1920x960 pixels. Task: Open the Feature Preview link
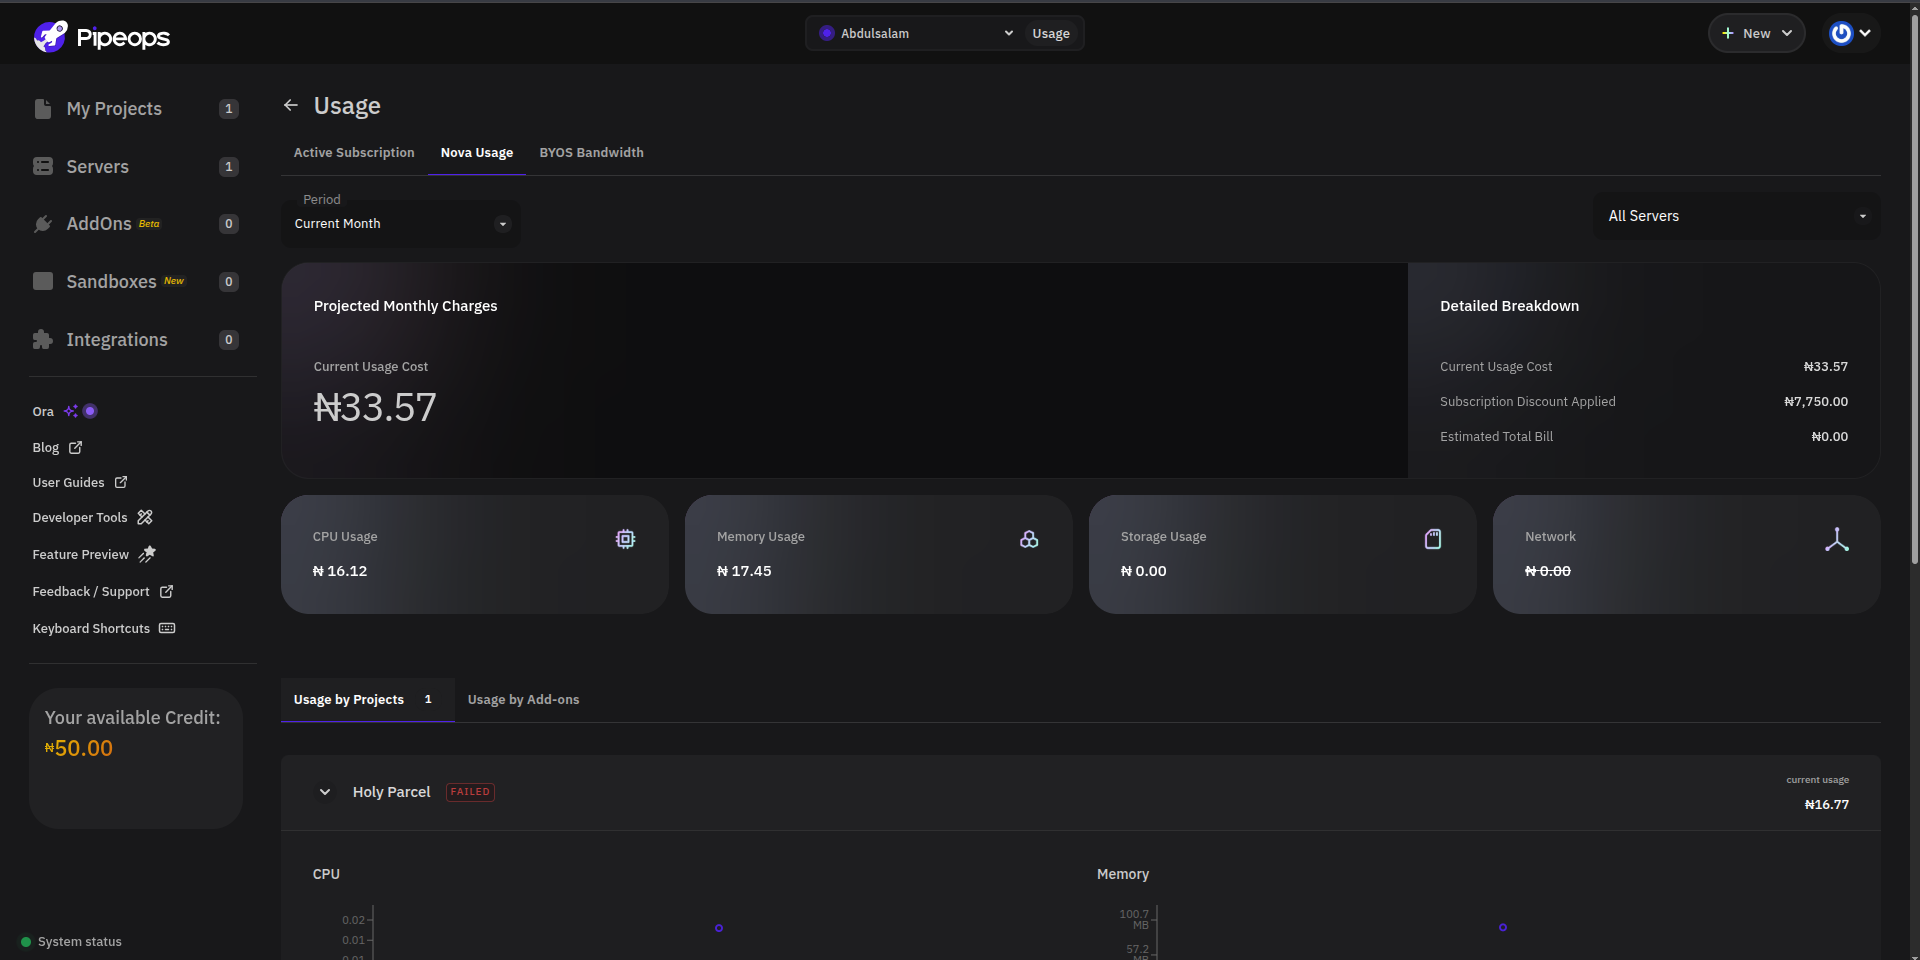[x=95, y=554]
